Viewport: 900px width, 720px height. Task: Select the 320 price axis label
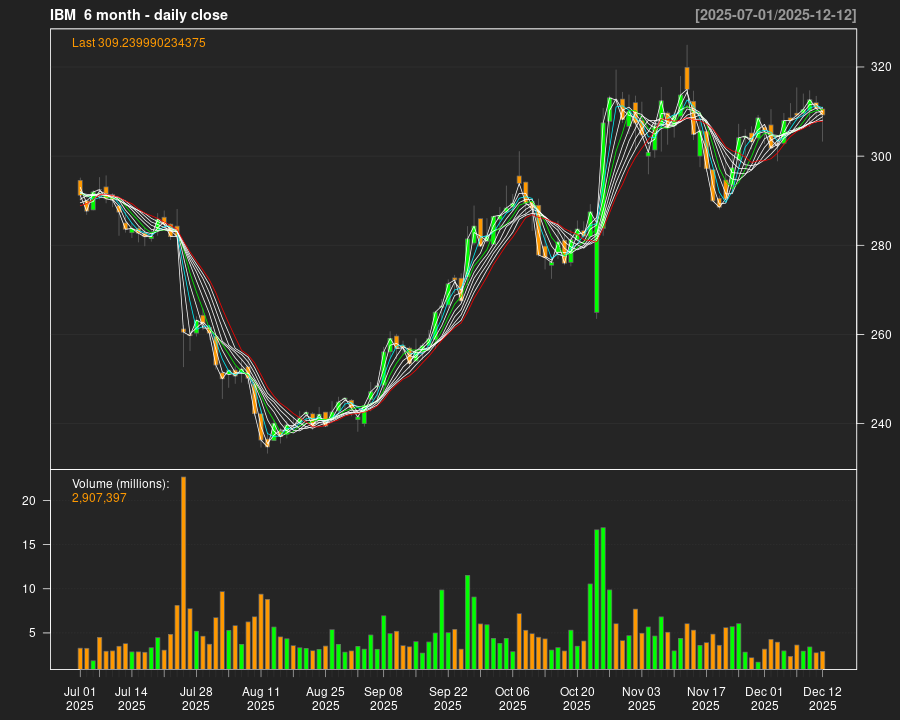pos(880,67)
